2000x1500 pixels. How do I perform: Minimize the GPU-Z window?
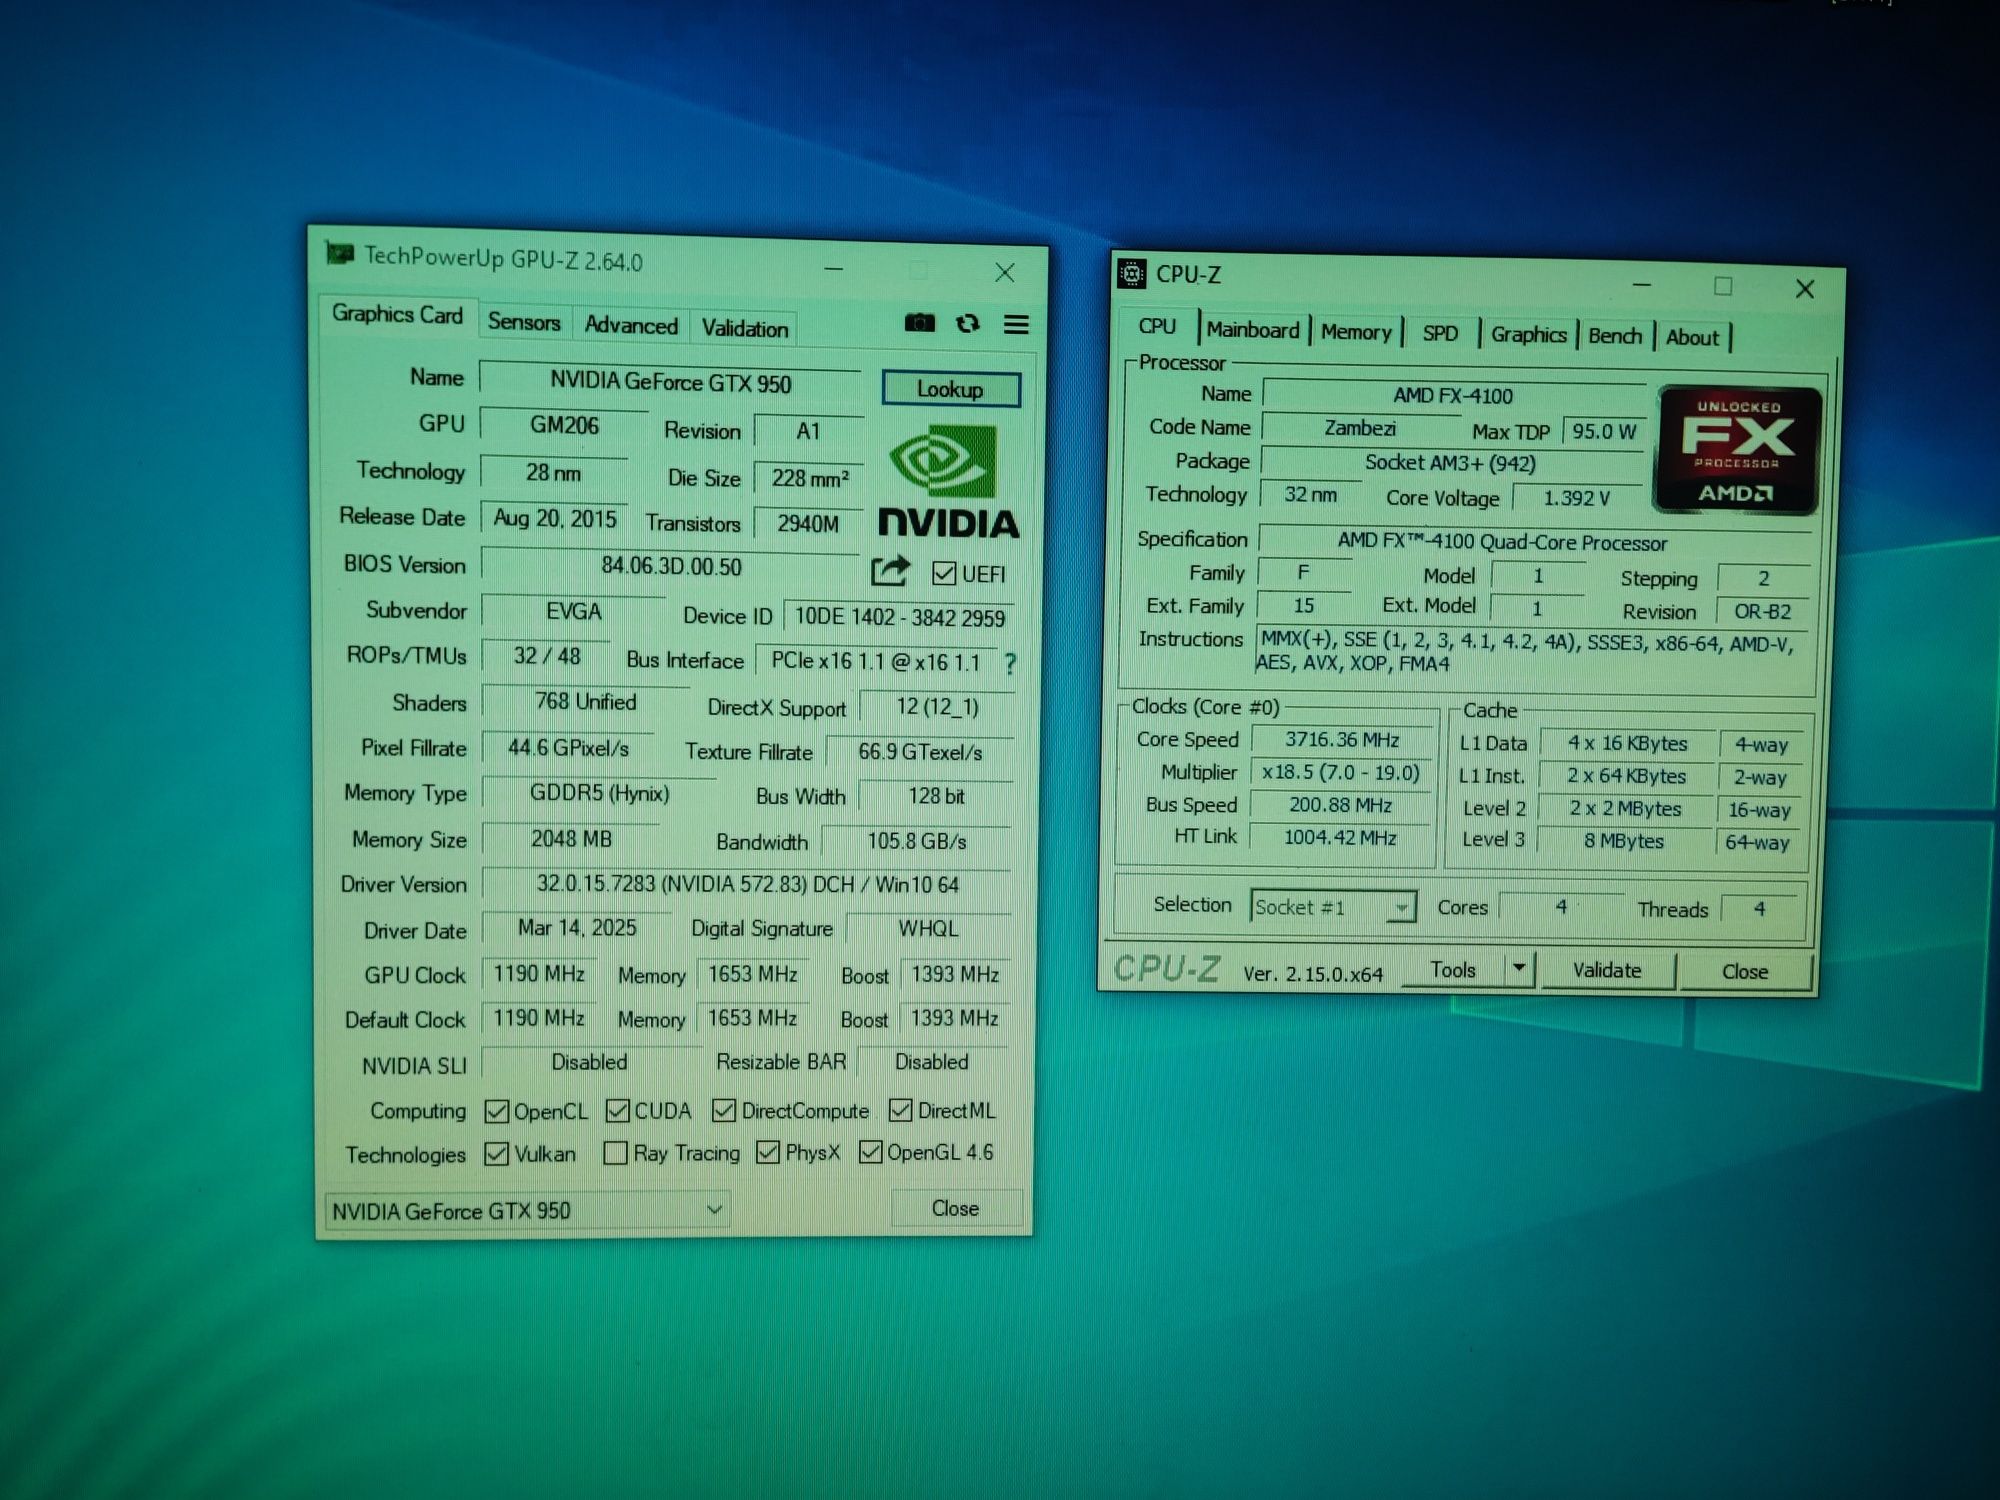coord(833,268)
